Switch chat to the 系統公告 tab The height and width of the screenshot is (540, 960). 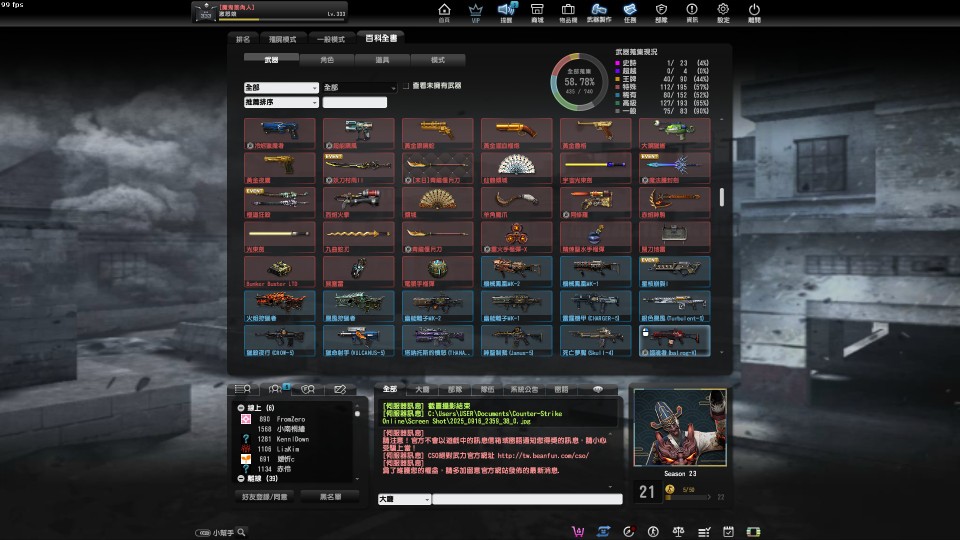524,389
